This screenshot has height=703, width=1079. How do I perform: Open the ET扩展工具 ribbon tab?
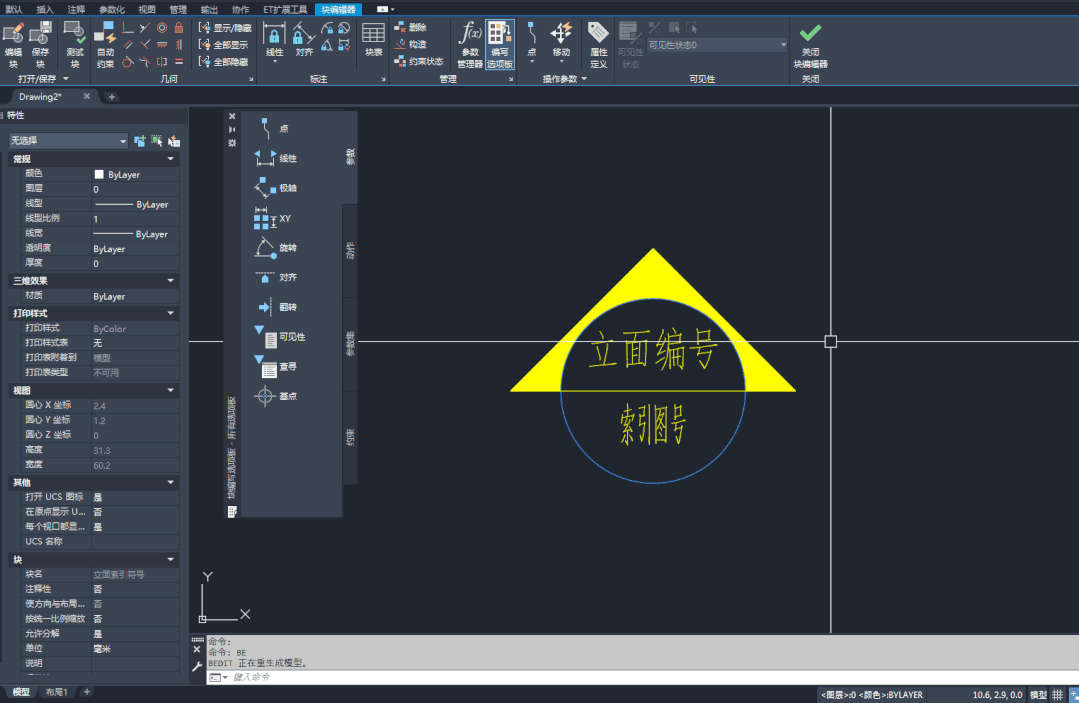[x=285, y=9]
